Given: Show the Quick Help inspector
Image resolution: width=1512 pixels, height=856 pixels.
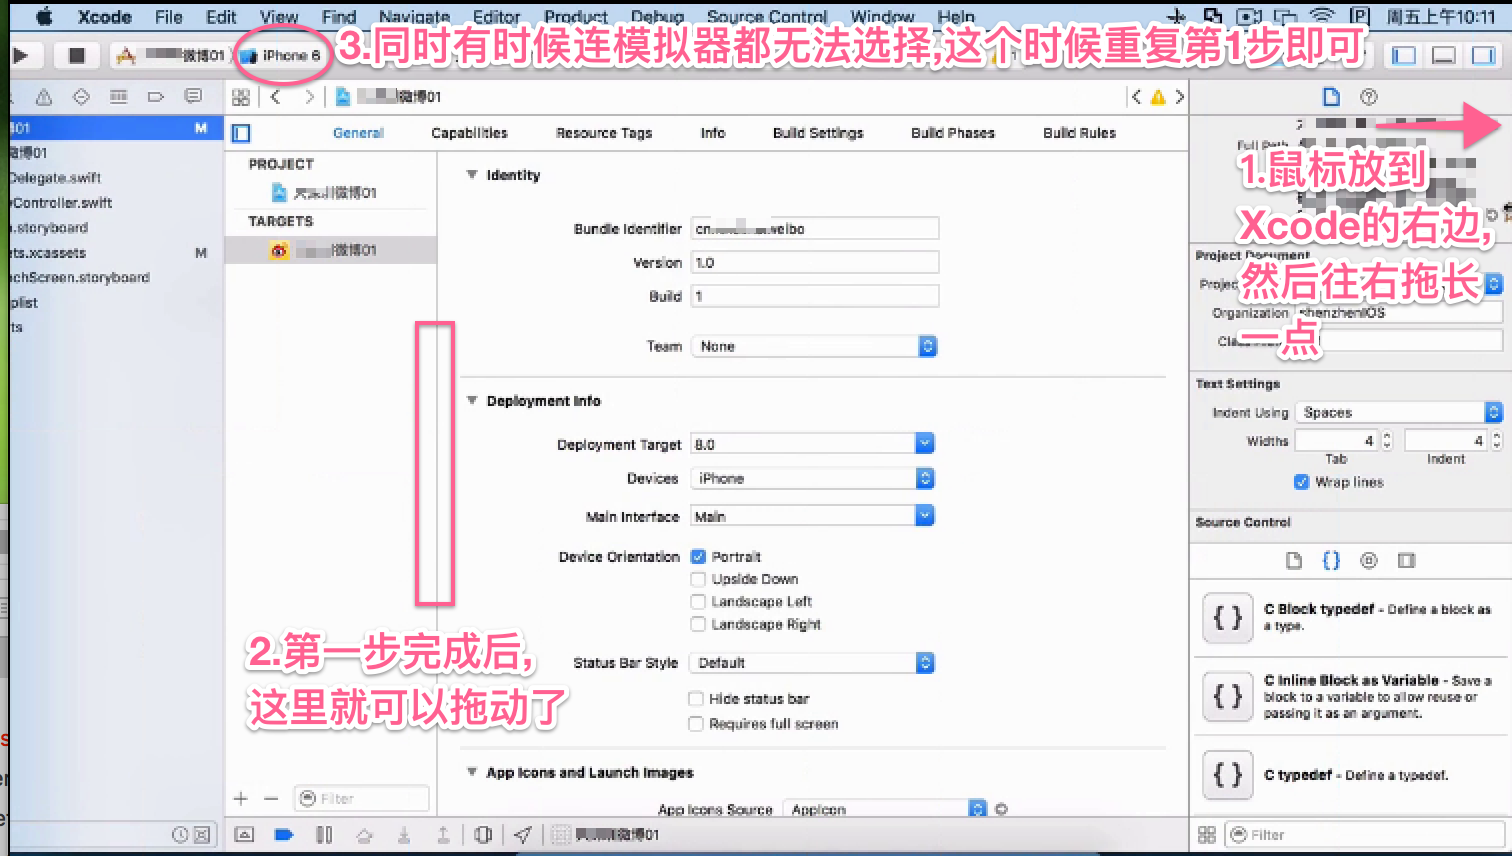Looking at the screenshot, I should pos(1369,97).
